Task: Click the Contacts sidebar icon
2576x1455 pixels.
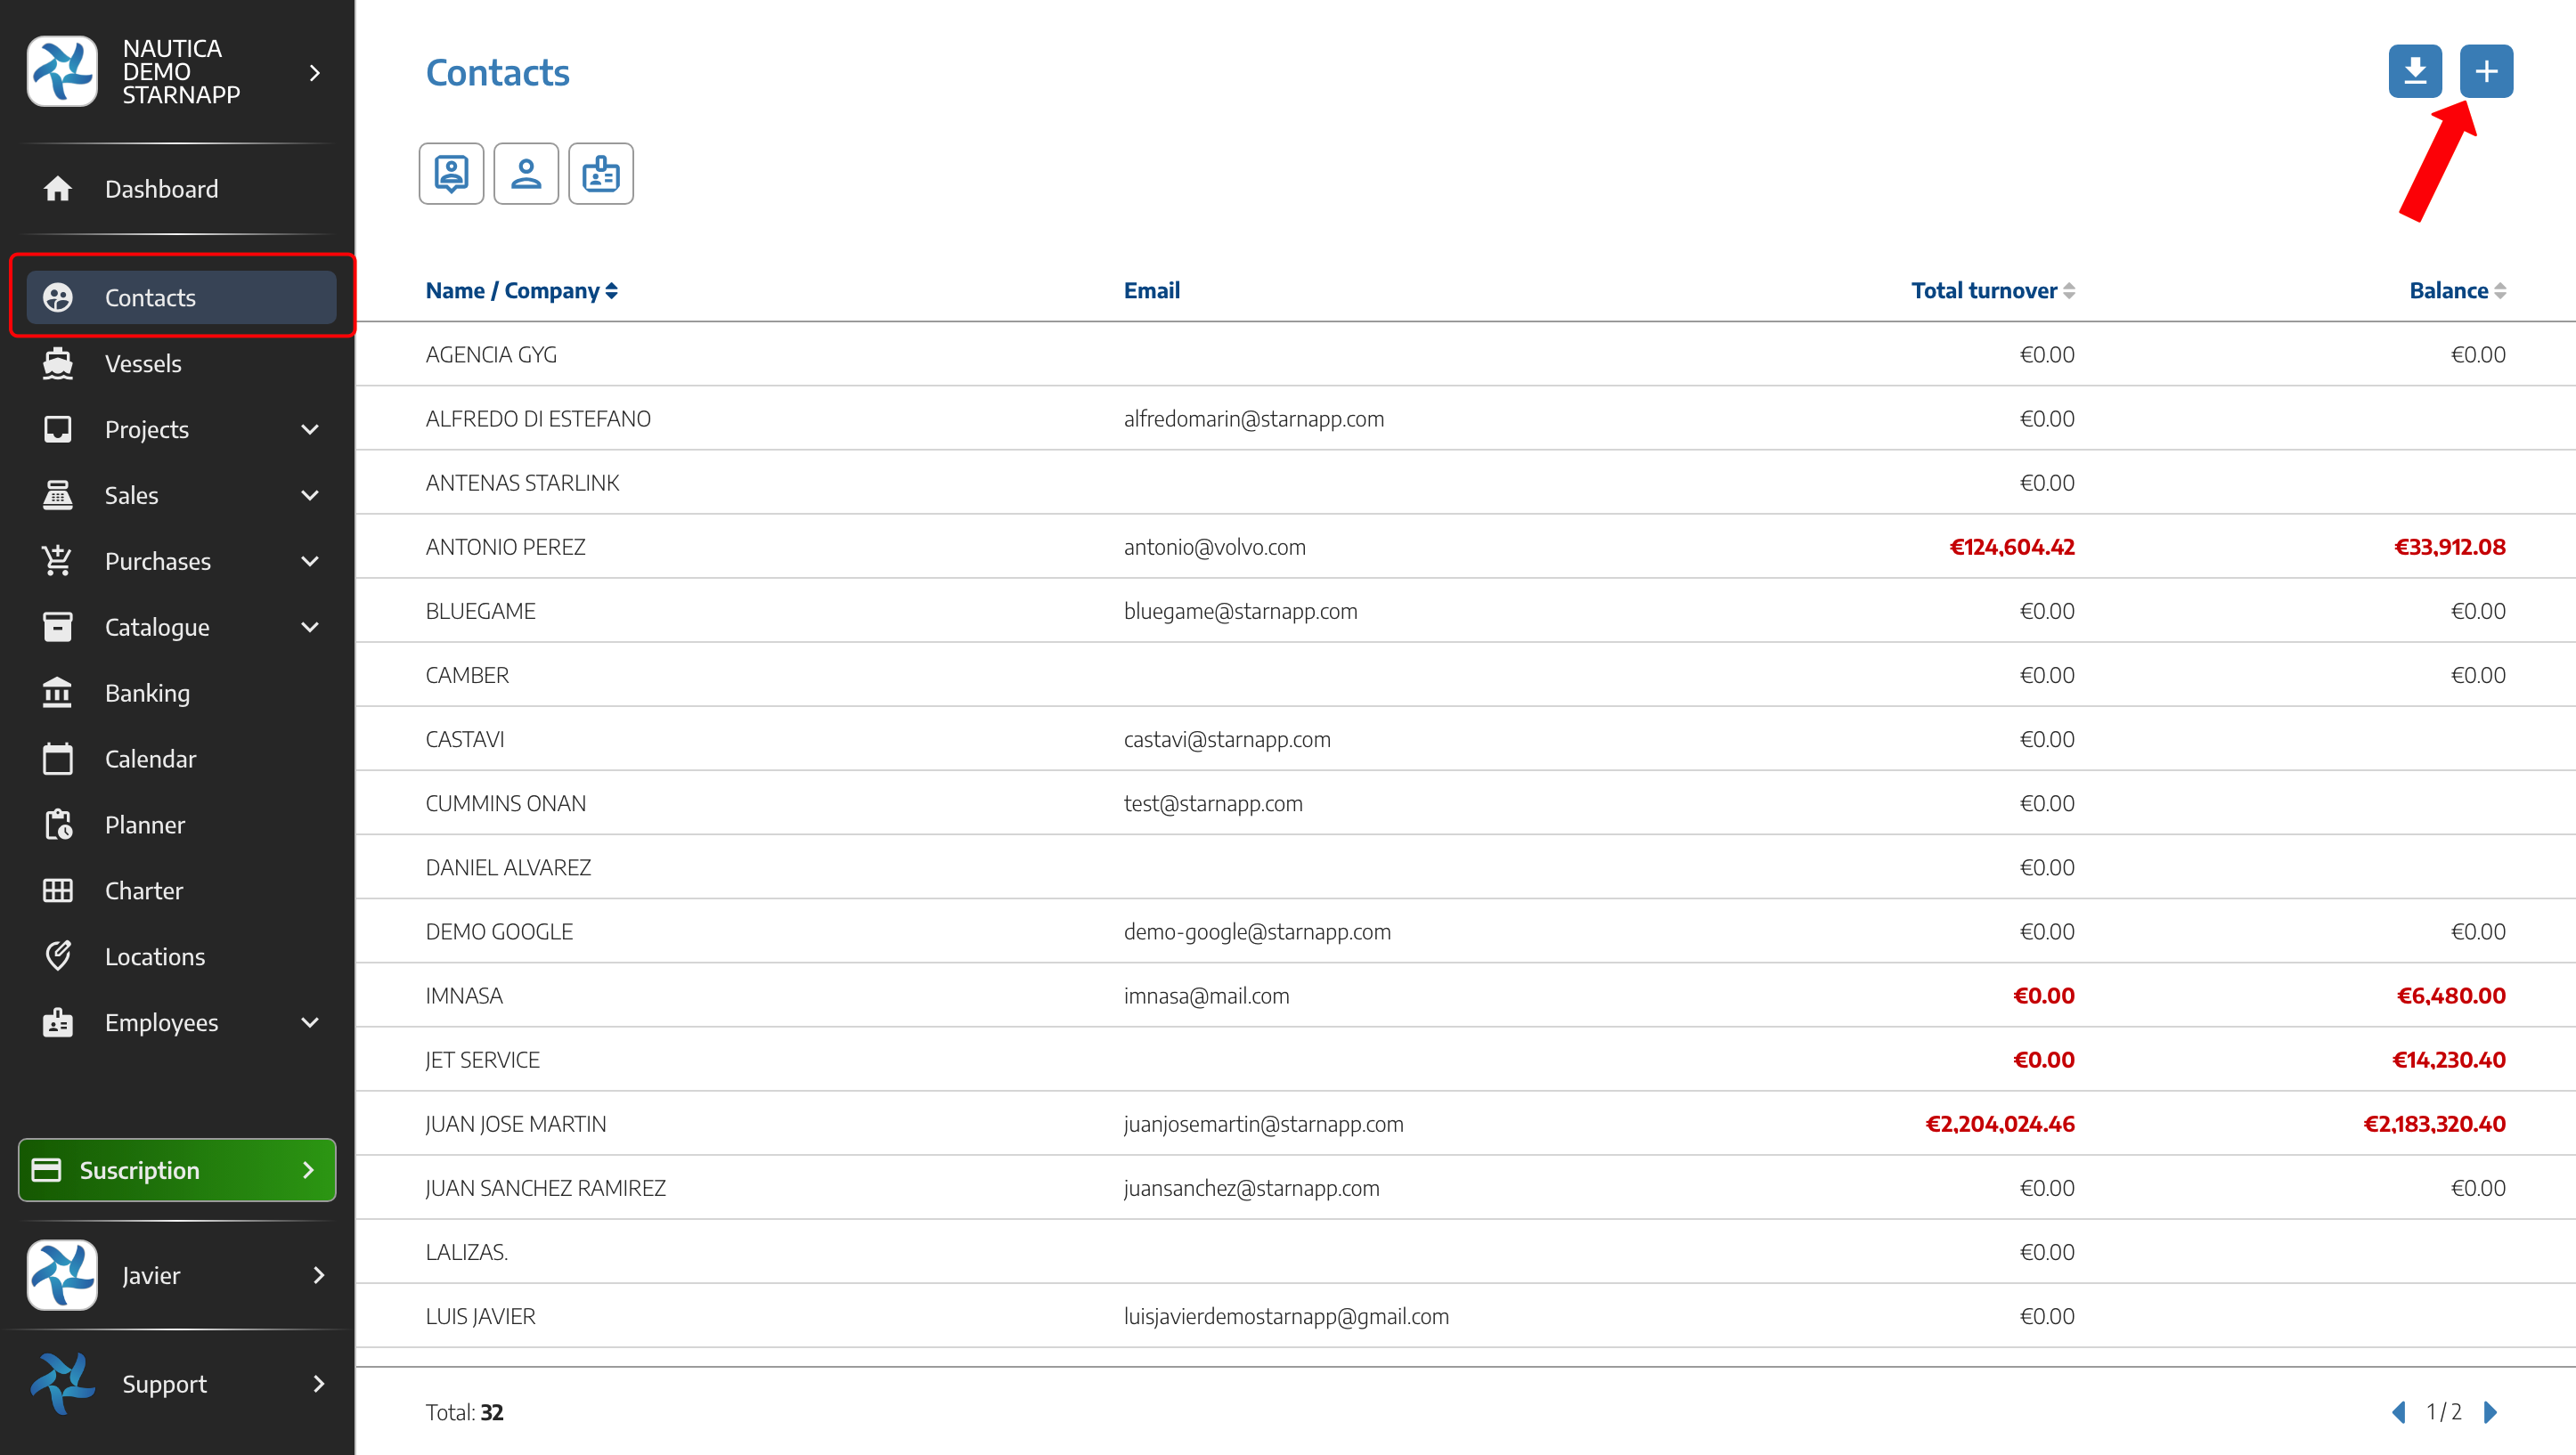Action: point(58,297)
